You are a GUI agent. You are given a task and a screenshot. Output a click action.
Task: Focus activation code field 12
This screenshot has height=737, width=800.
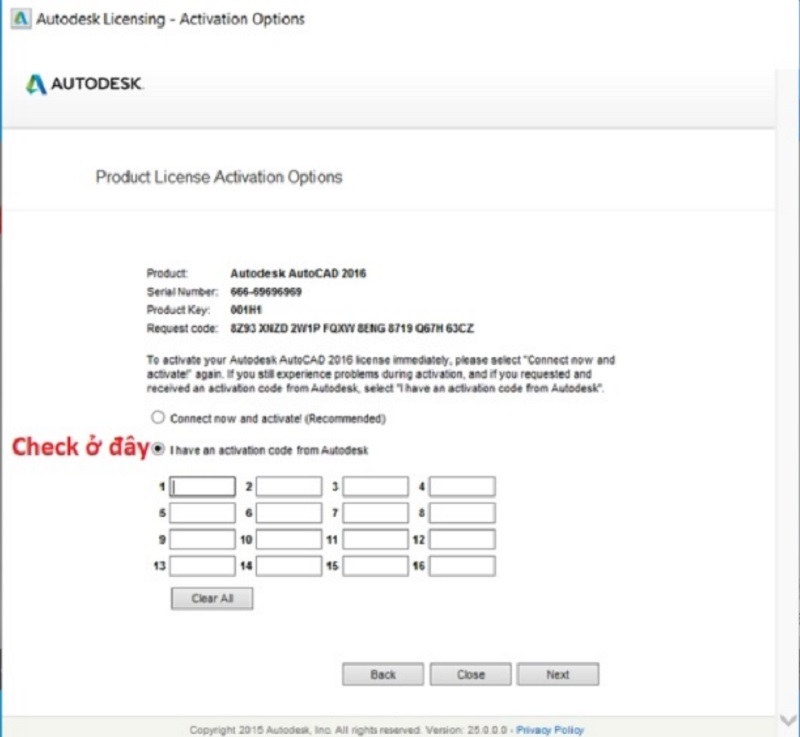pyautogui.click(x=462, y=540)
